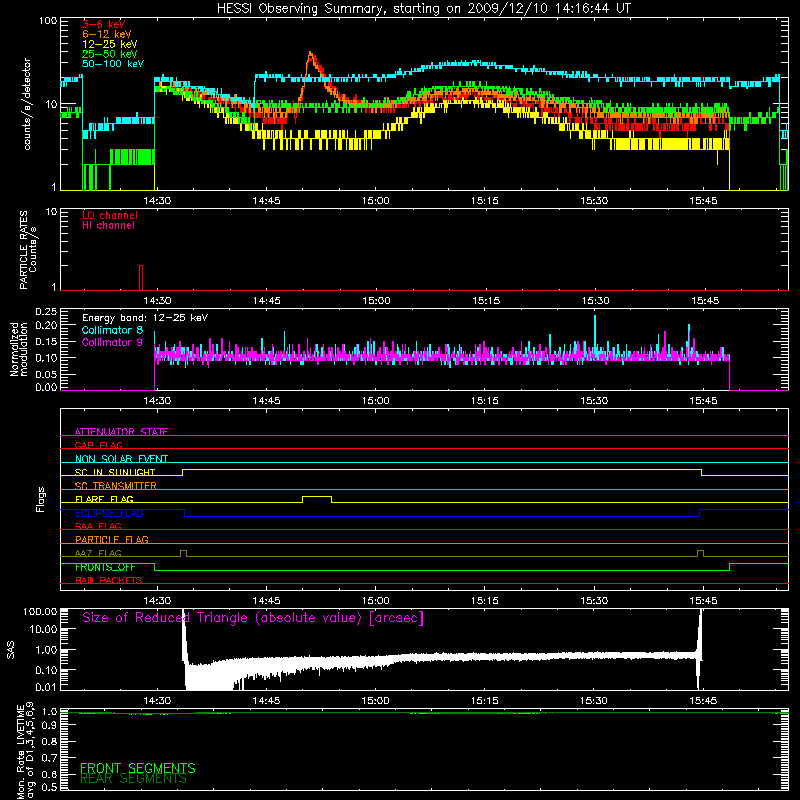Click the ATTENUATOR STATE flag label
The height and width of the screenshot is (800, 800).
[121, 432]
